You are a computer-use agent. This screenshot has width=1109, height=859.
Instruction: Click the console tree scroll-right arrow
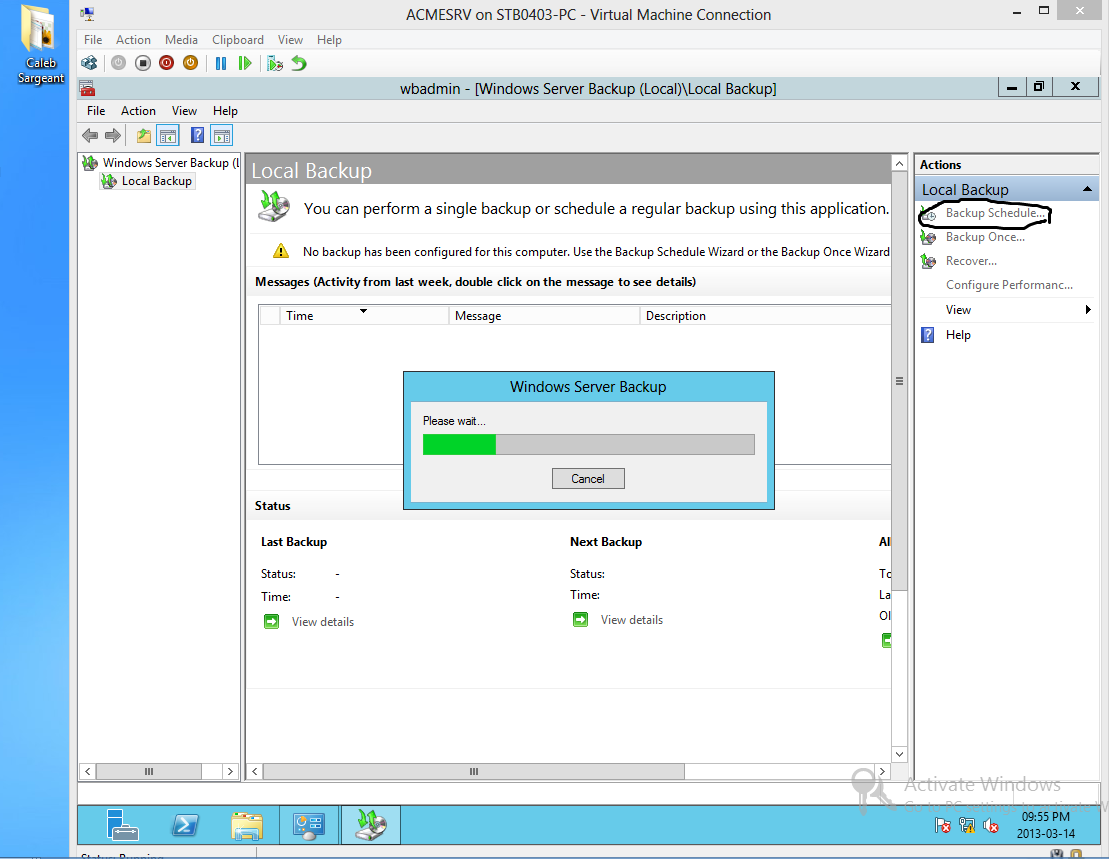pos(230,771)
